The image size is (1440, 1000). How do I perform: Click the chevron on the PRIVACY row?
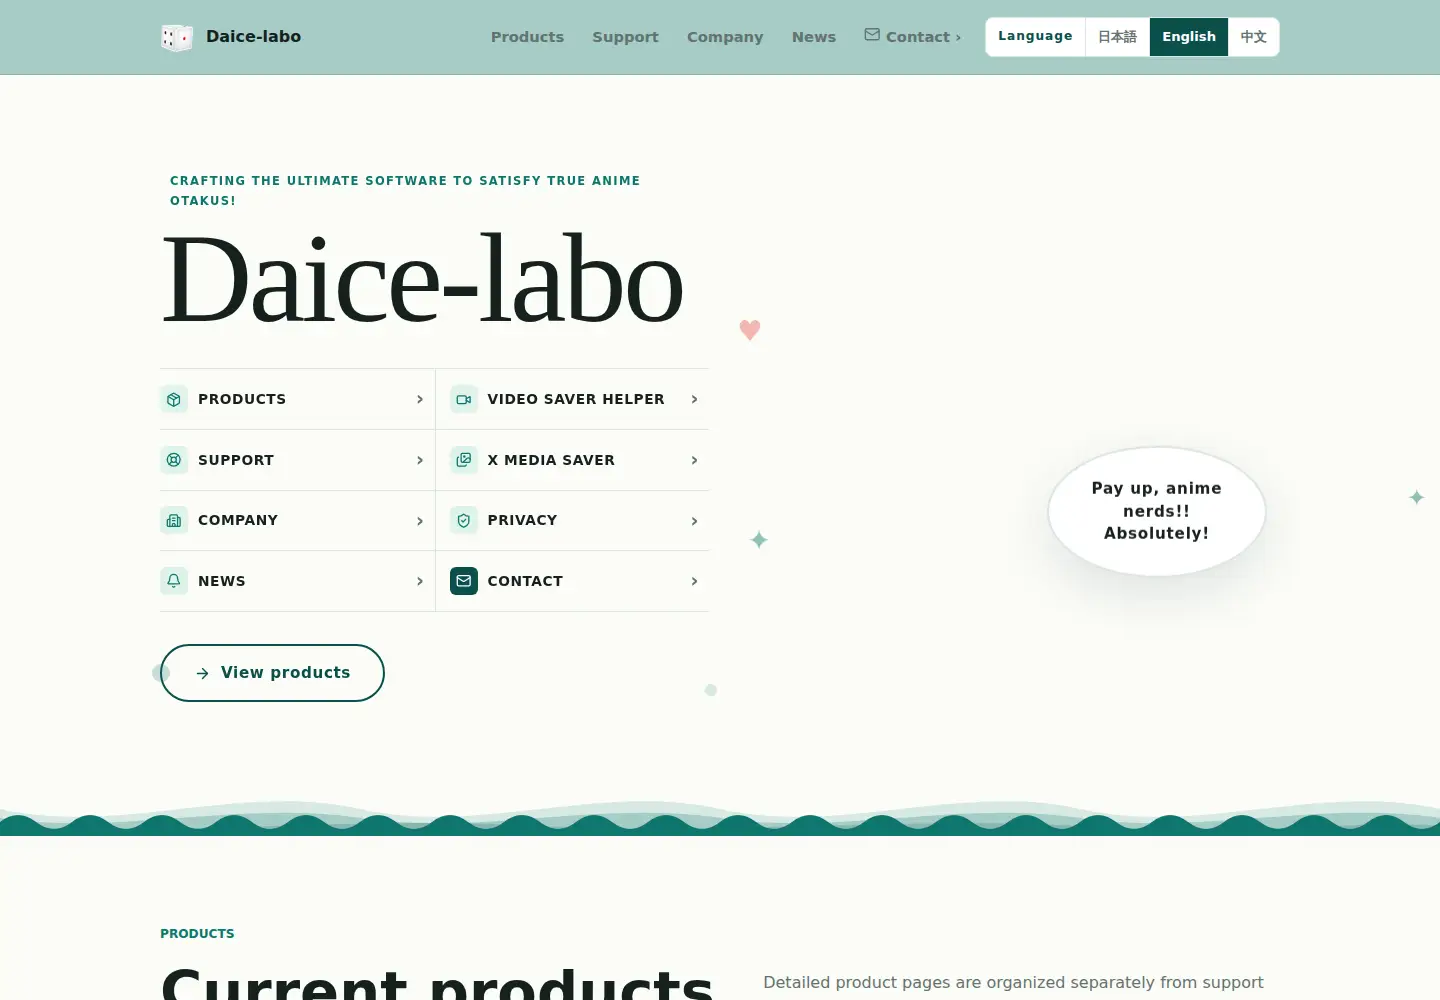click(695, 521)
